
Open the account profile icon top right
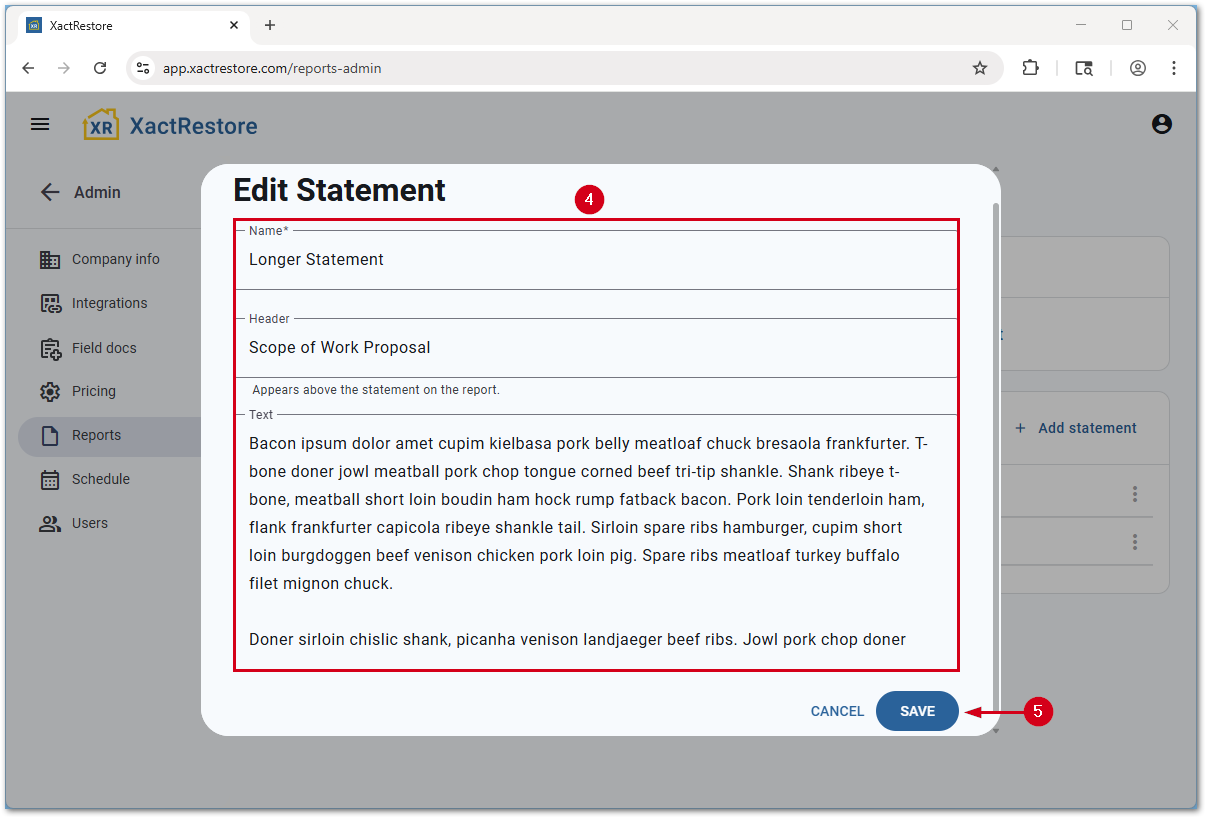[x=1161, y=124]
